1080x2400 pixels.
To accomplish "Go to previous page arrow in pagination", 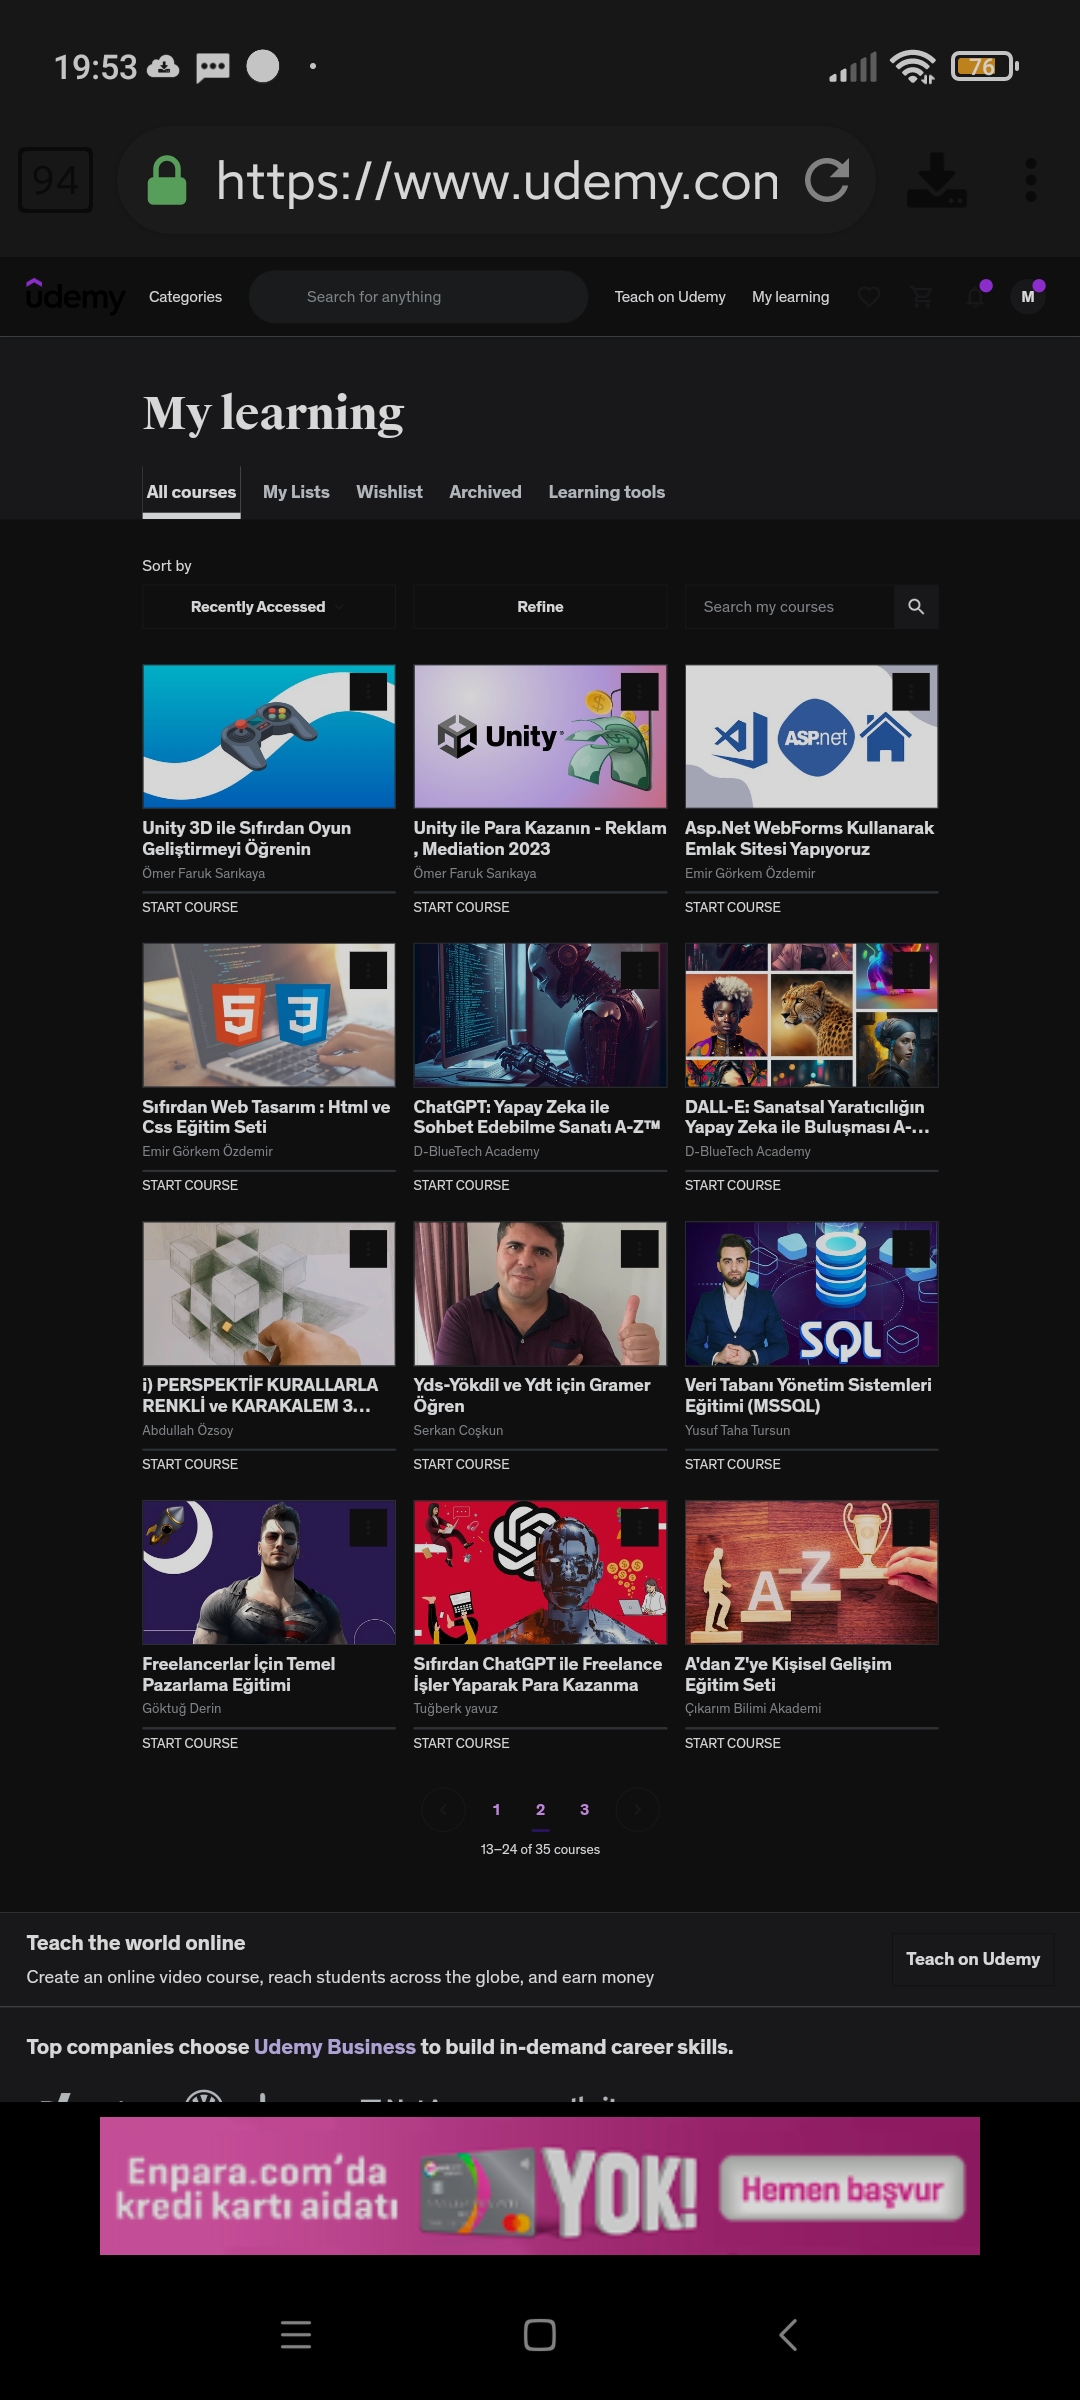I will coord(444,1809).
